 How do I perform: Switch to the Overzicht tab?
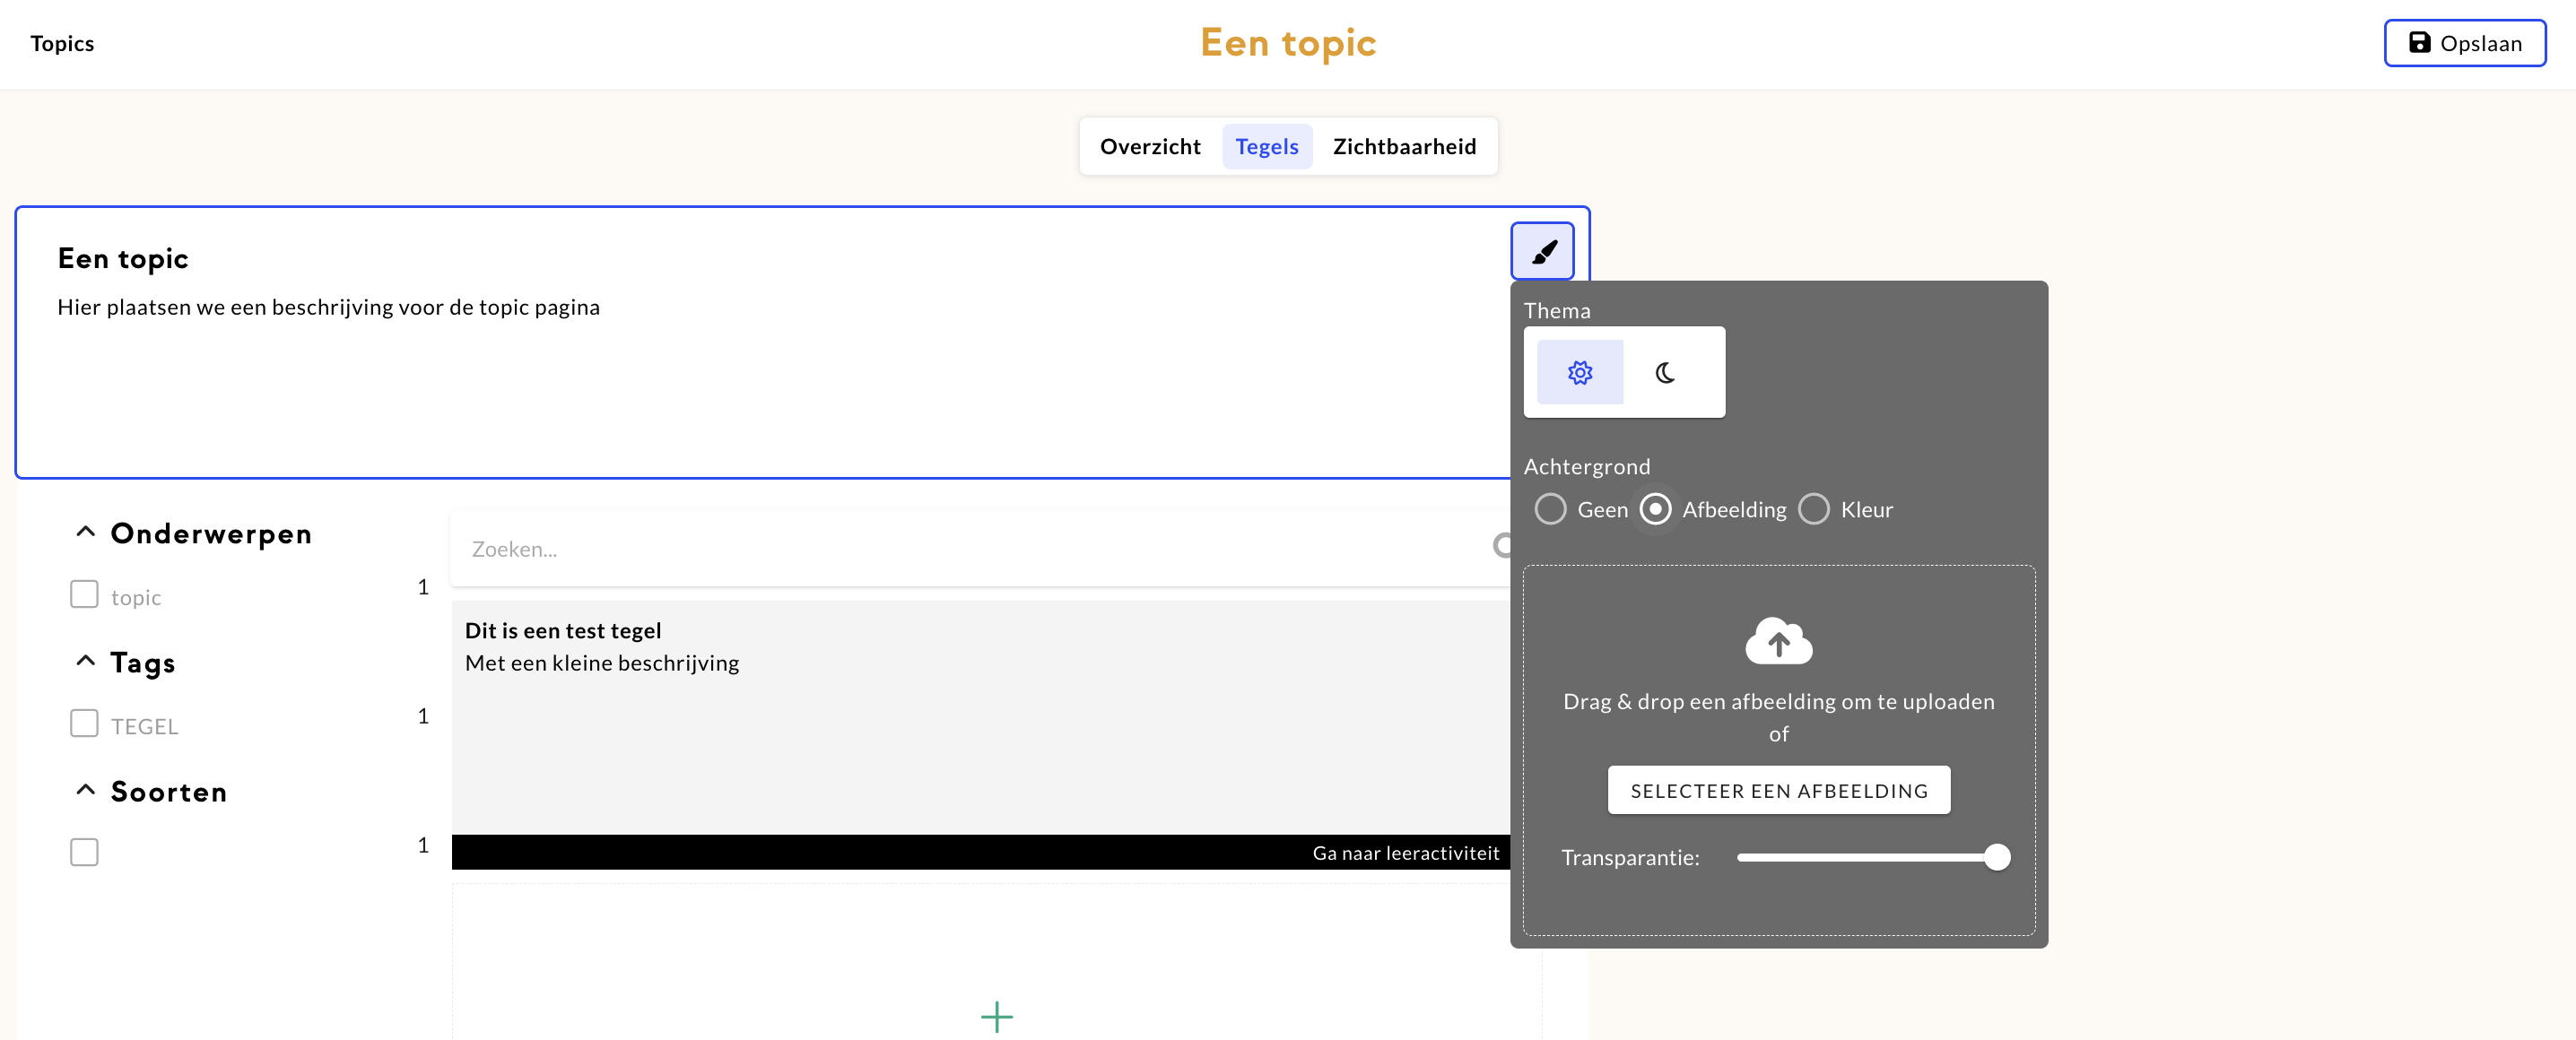1149,147
